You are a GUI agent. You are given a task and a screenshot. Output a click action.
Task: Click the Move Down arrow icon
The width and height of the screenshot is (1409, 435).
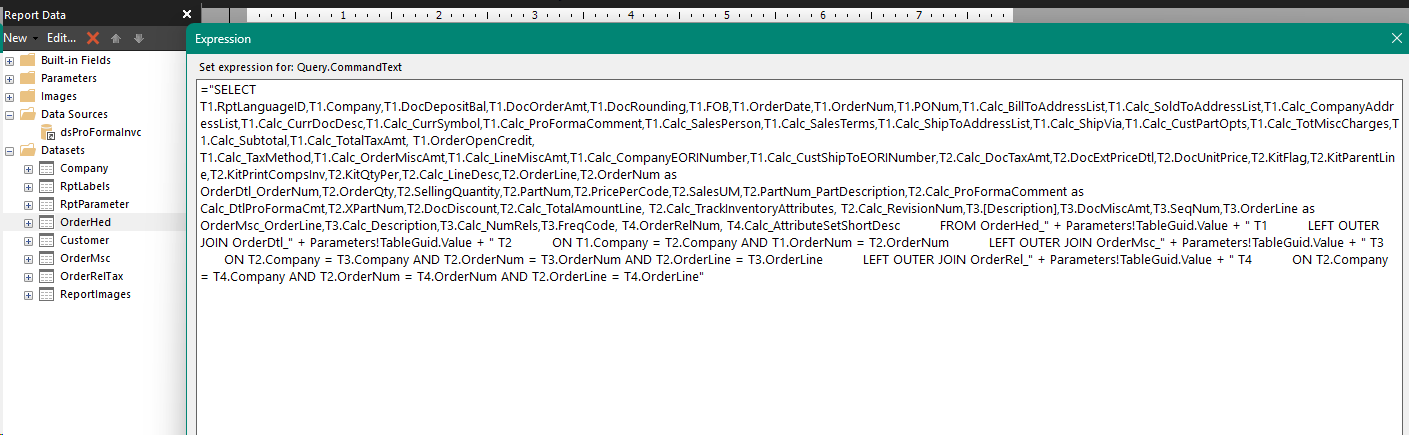(138, 38)
